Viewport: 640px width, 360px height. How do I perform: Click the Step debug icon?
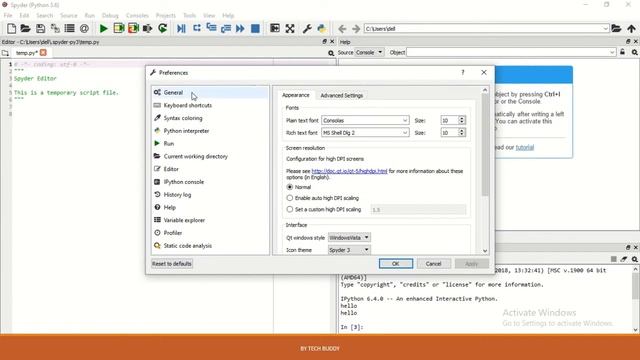197,28
